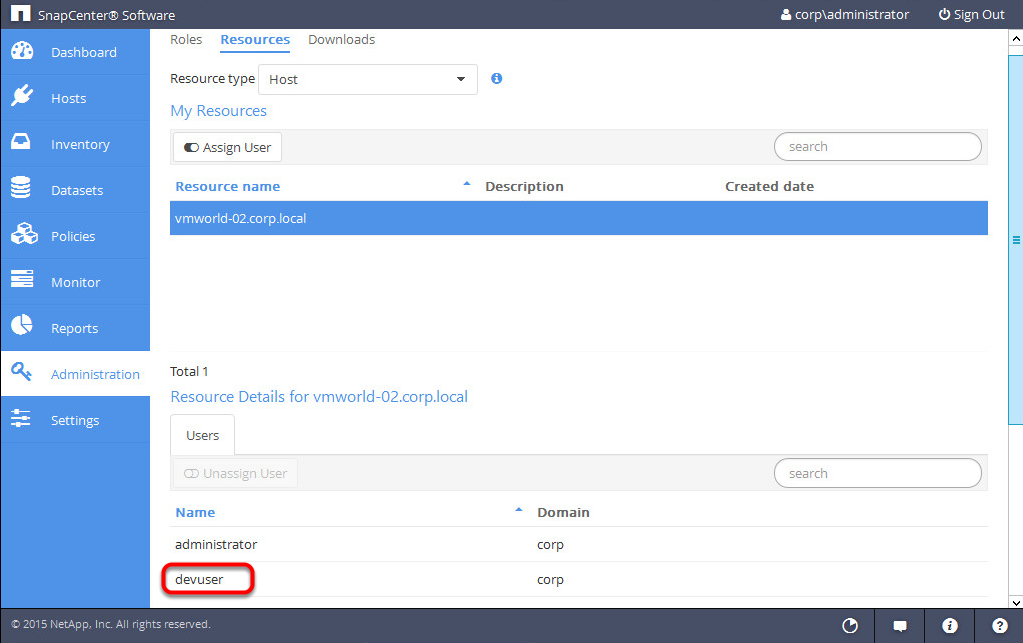1023x643 pixels.
Task: Open the help question mark icon
Action: tap(1000, 626)
